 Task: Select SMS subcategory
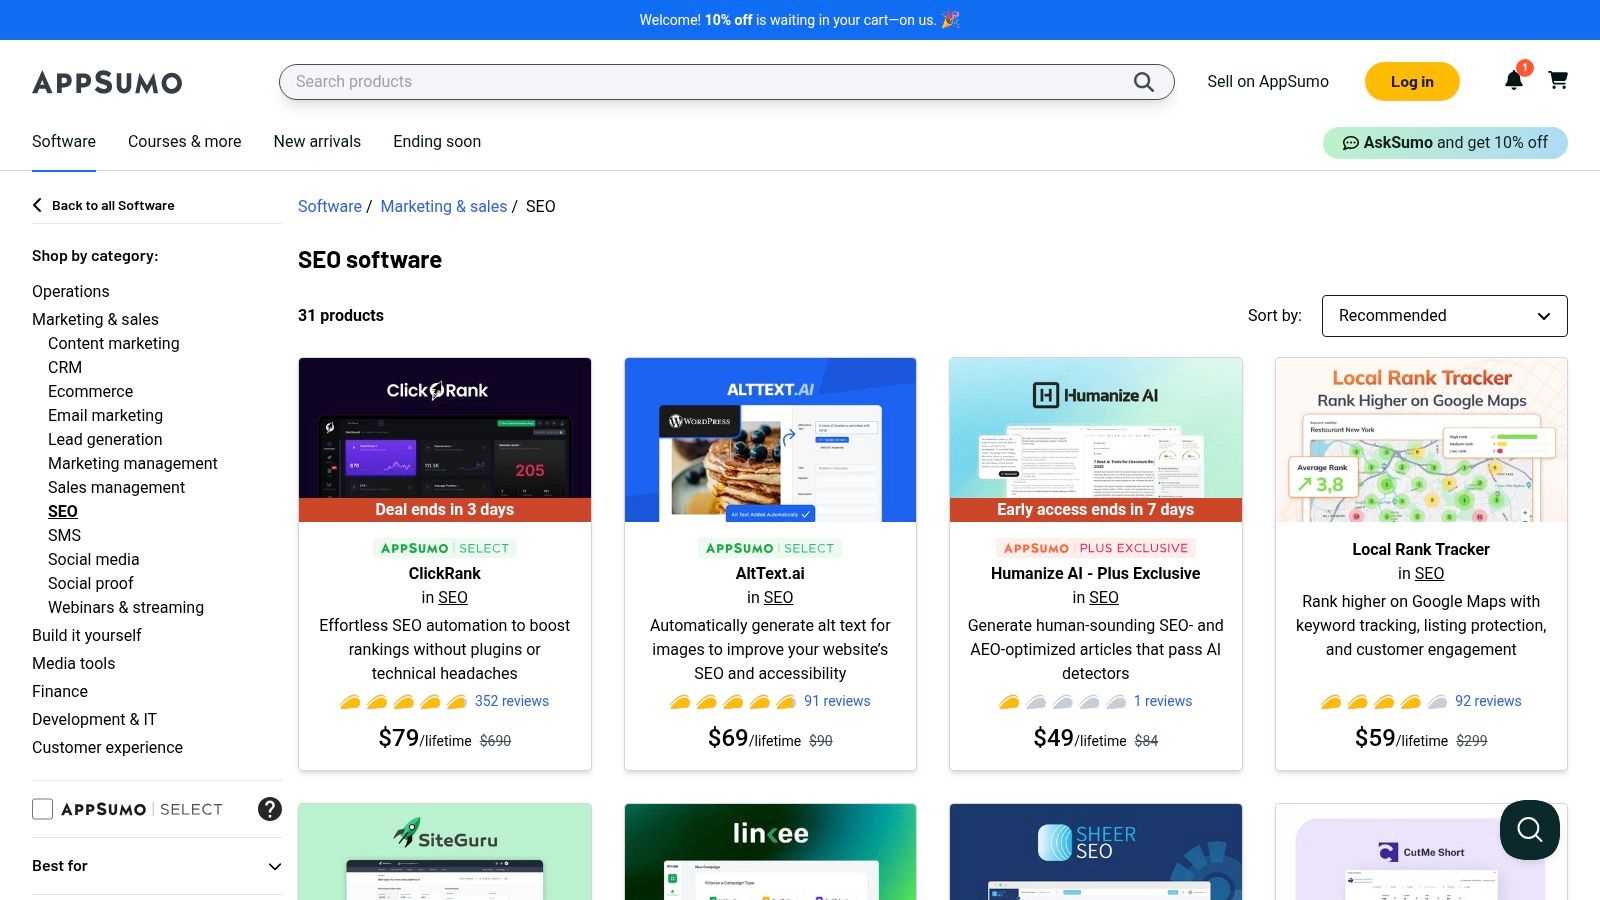point(64,535)
